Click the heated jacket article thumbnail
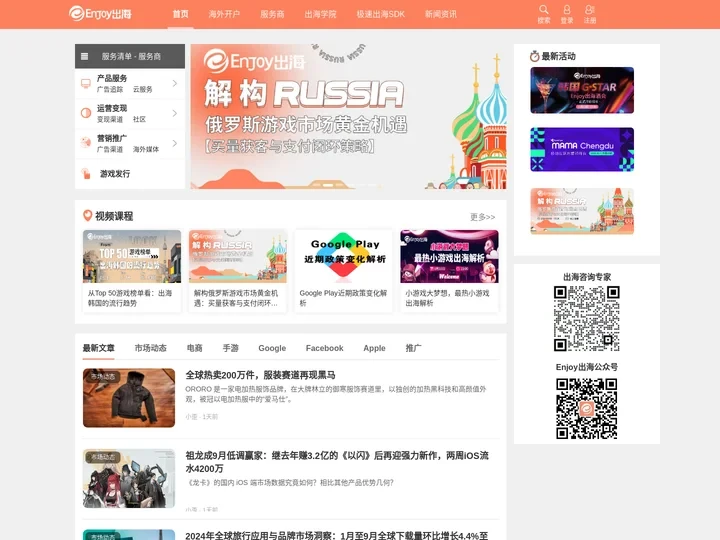The width and height of the screenshot is (720, 540). (x=129, y=398)
